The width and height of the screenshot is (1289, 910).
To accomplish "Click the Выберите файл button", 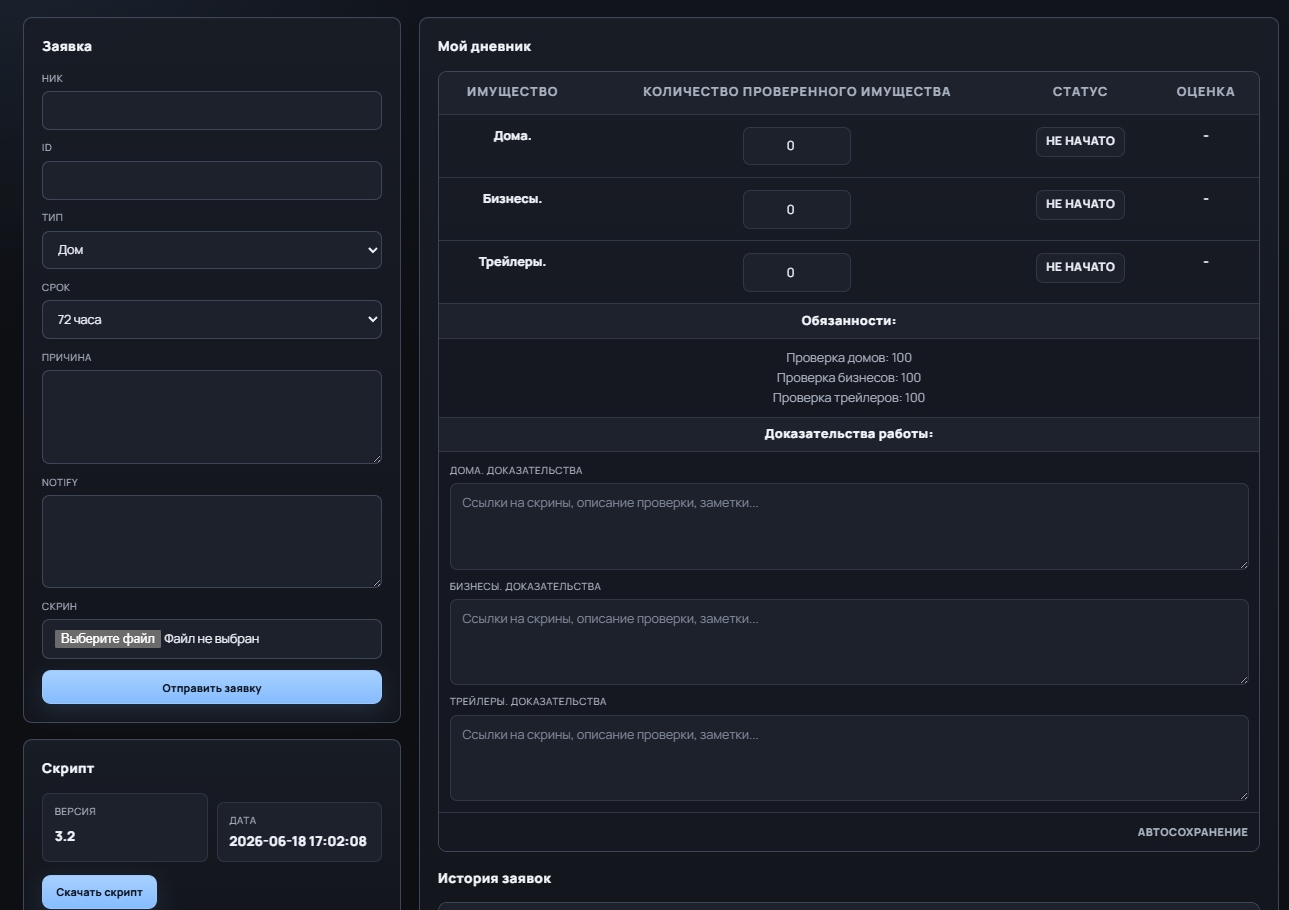I will [108, 639].
